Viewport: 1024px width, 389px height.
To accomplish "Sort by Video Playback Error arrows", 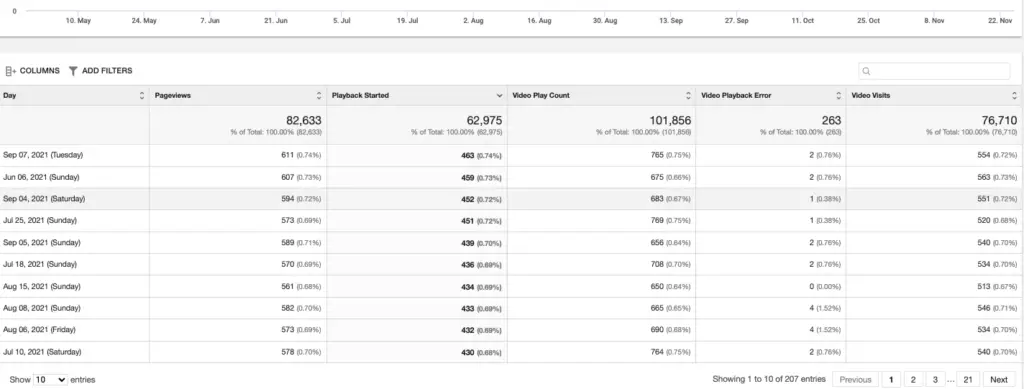I will click(x=839, y=95).
